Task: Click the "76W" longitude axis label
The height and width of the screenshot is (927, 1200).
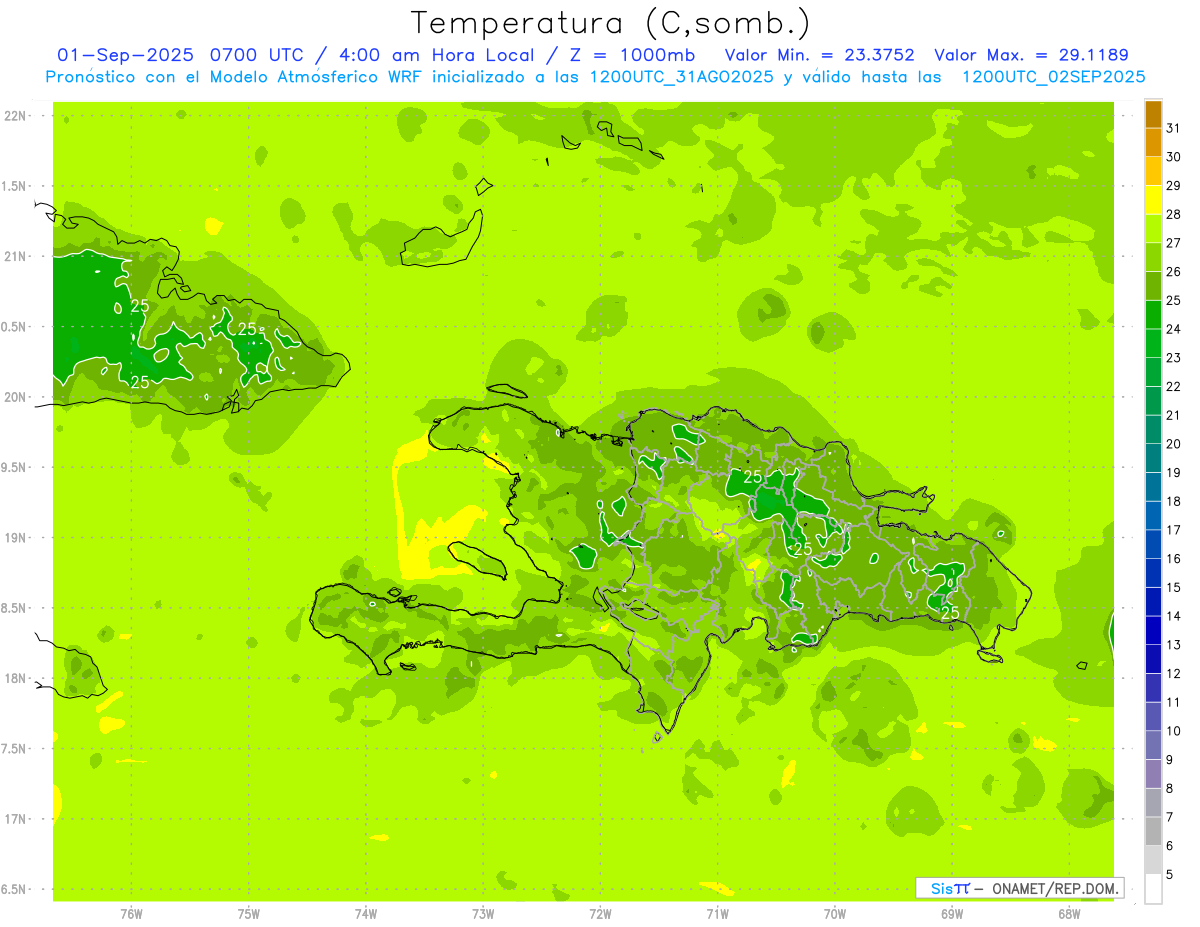Action: [131, 914]
